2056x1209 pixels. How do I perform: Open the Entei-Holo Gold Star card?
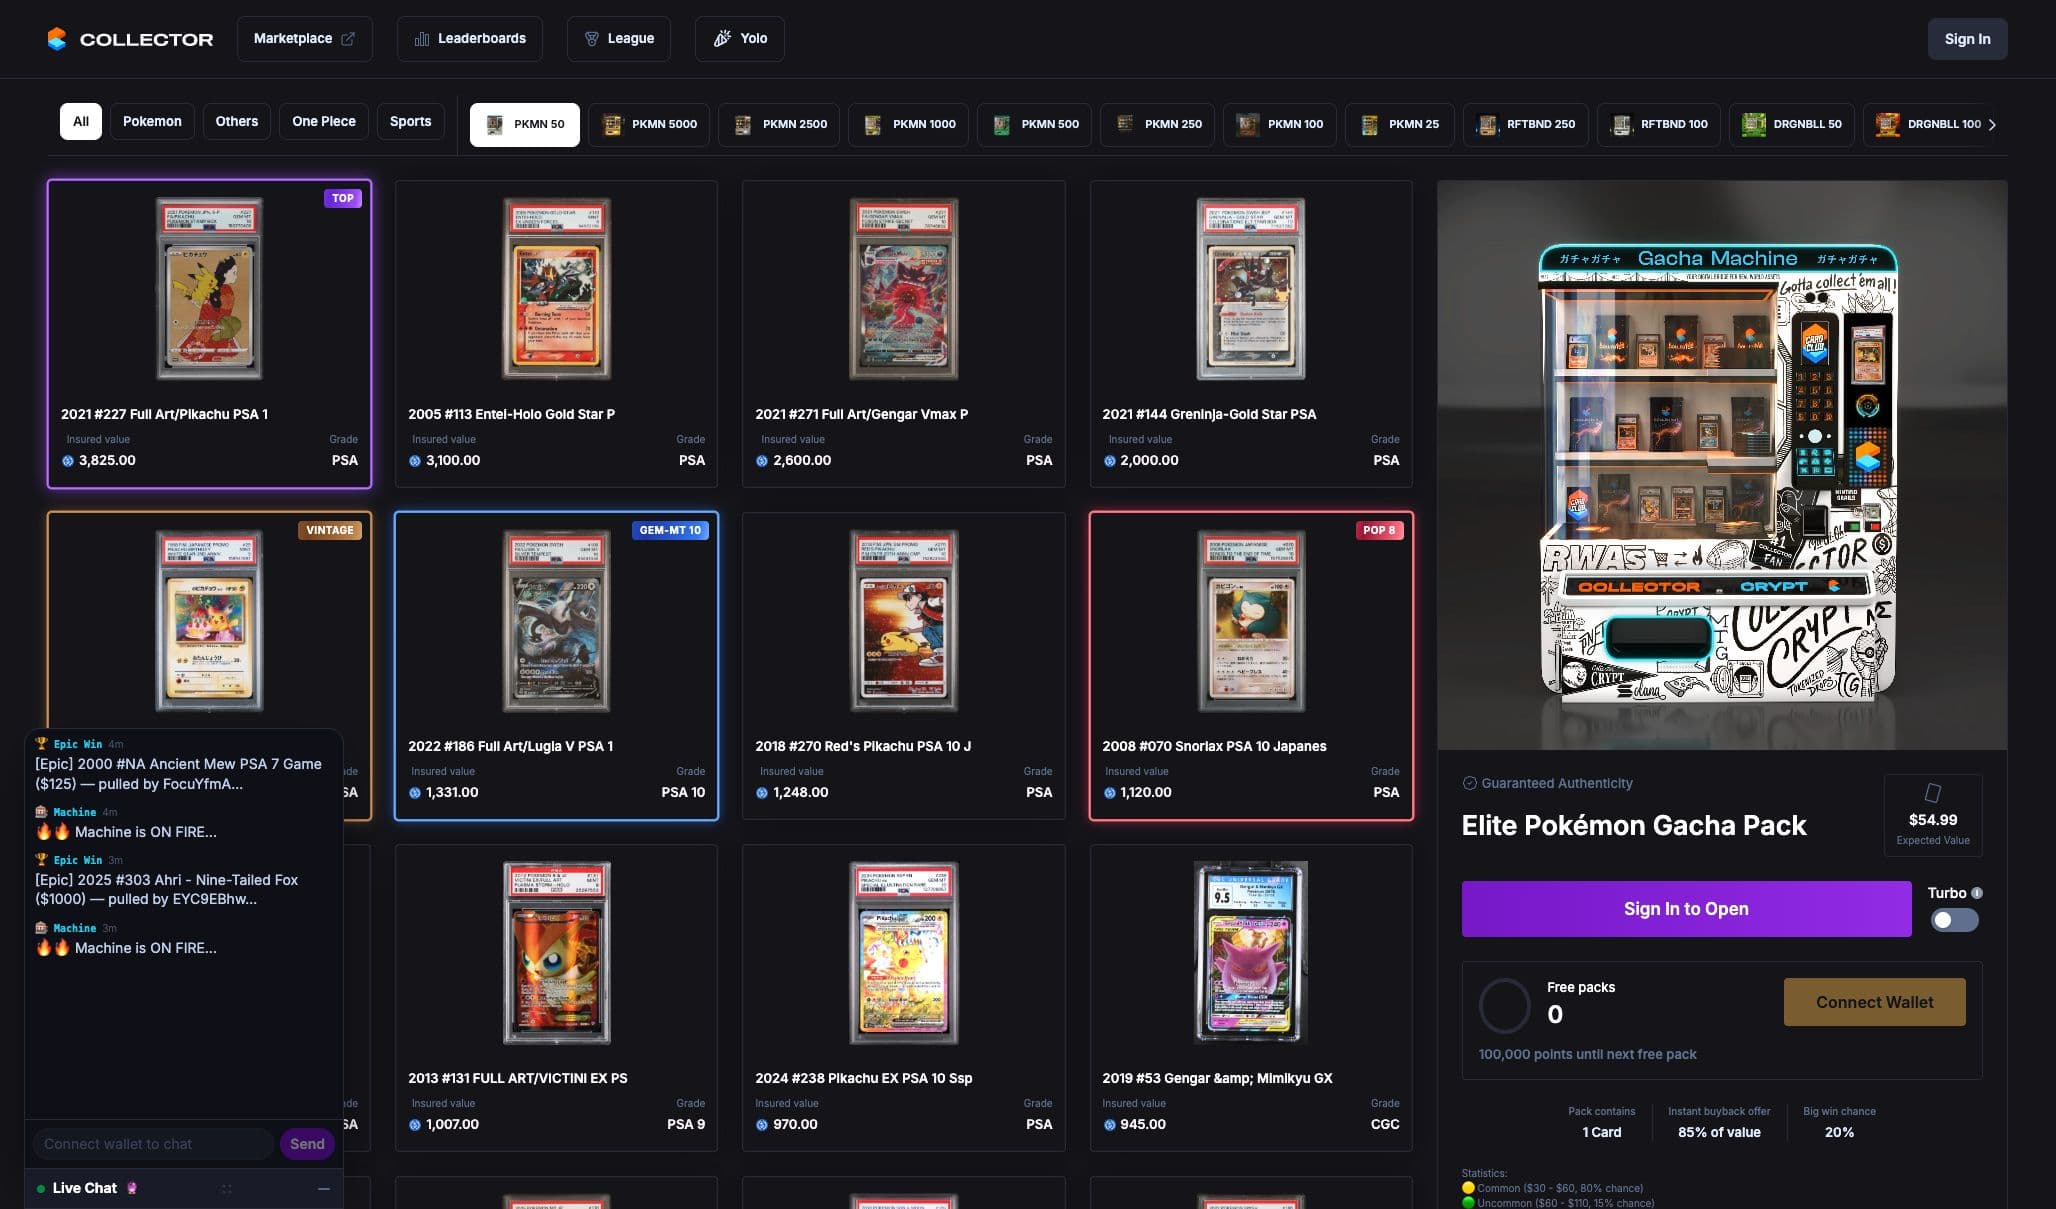tap(556, 334)
